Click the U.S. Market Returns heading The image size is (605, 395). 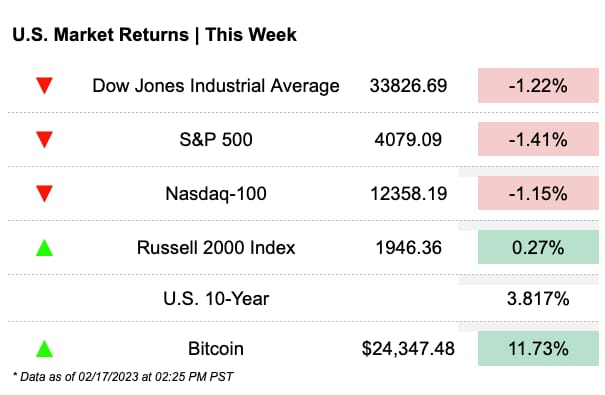point(154,35)
